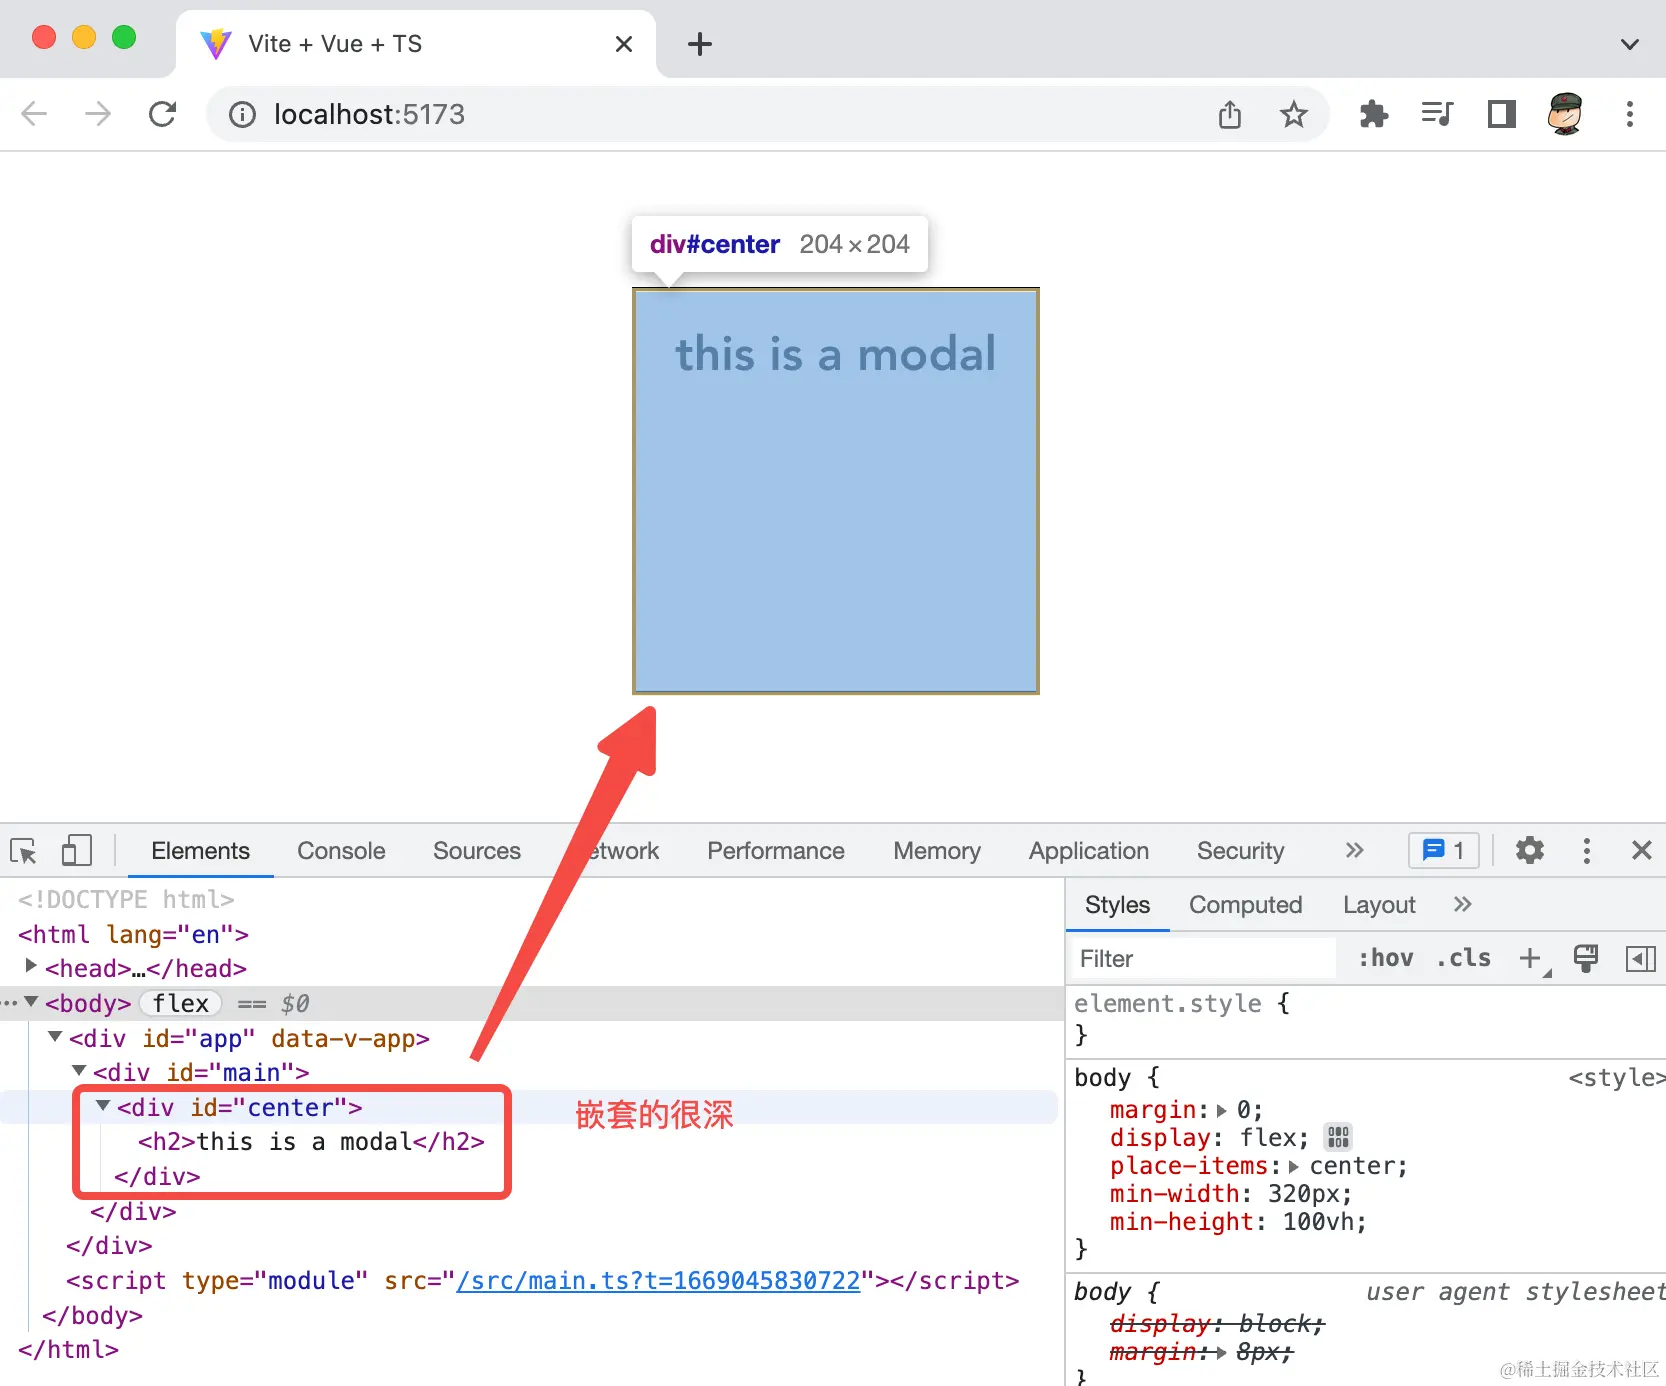
Task: Toggle the browser side panel icon
Action: click(1502, 114)
